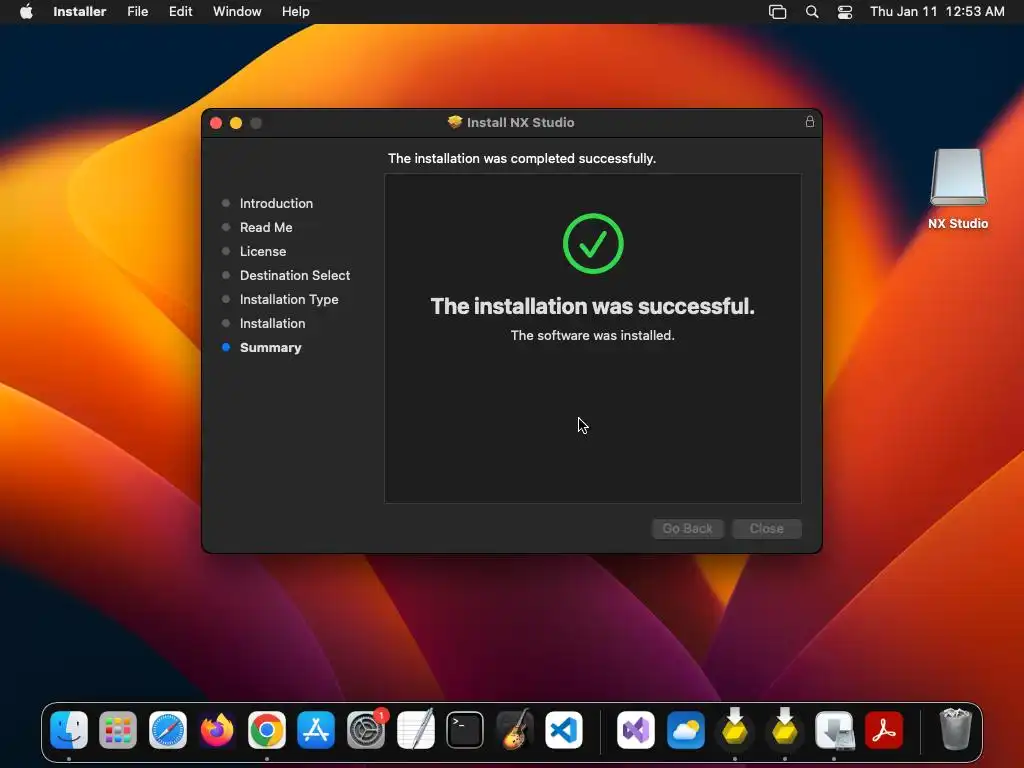Click the Close button in installer
This screenshot has height=768, width=1024.
767,528
